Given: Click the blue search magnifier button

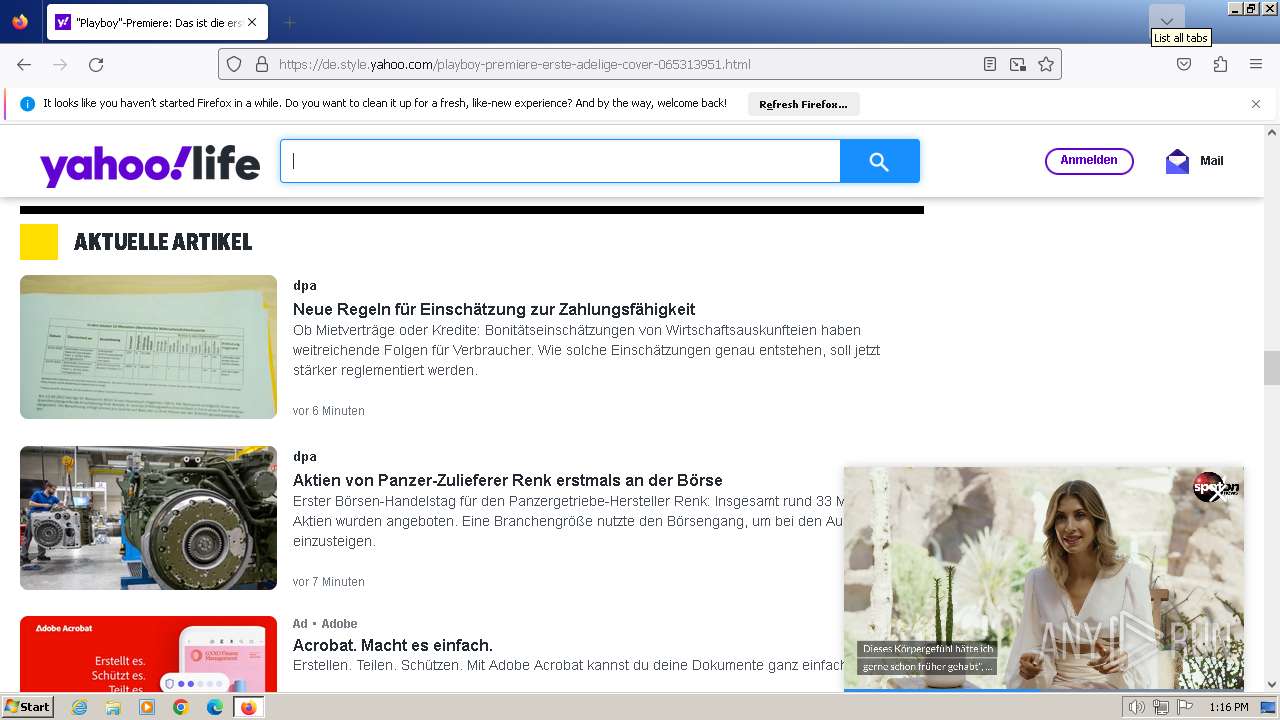Looking at the screenshot, I should (879, 161).
